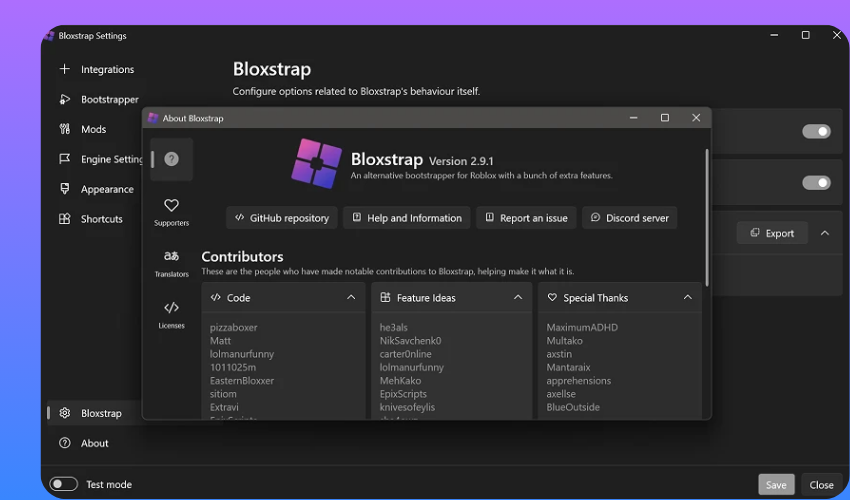This screenshot has width=850, height=500.
Task: Click the About Bloxstrap window scrollbar
Action: click(706, 217)
